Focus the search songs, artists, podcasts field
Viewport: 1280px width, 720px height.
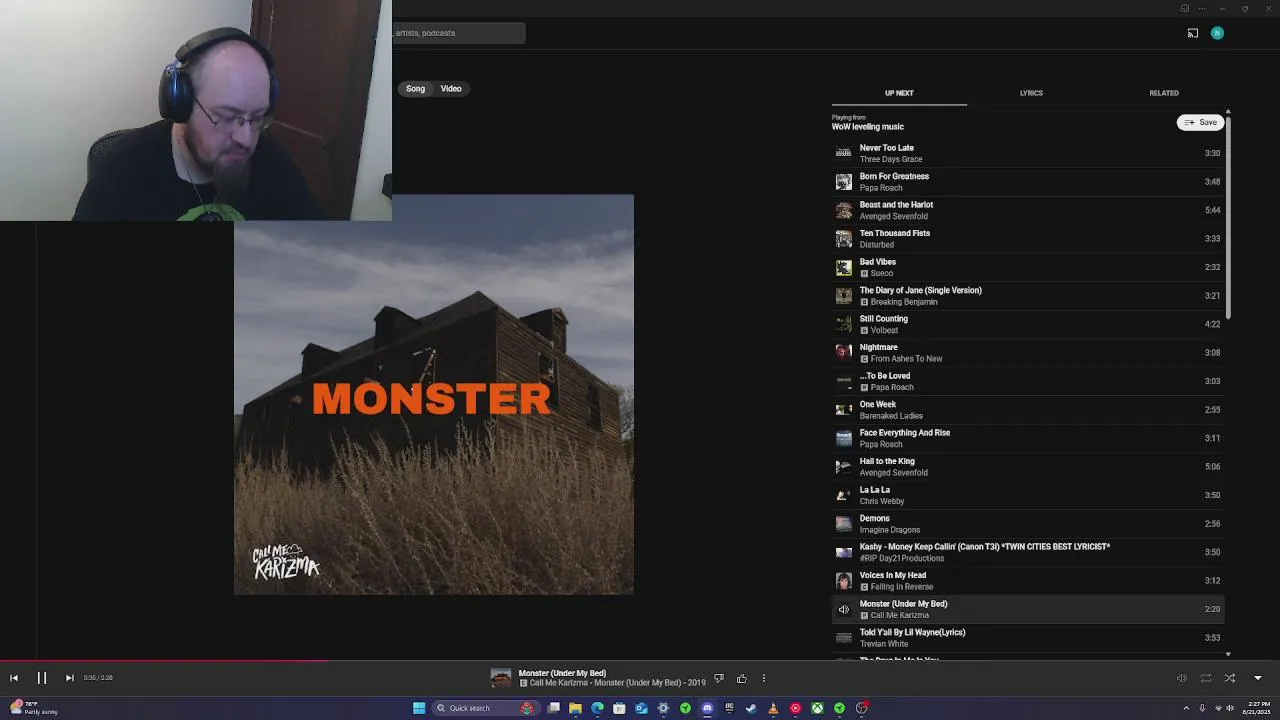click(458, 33)
